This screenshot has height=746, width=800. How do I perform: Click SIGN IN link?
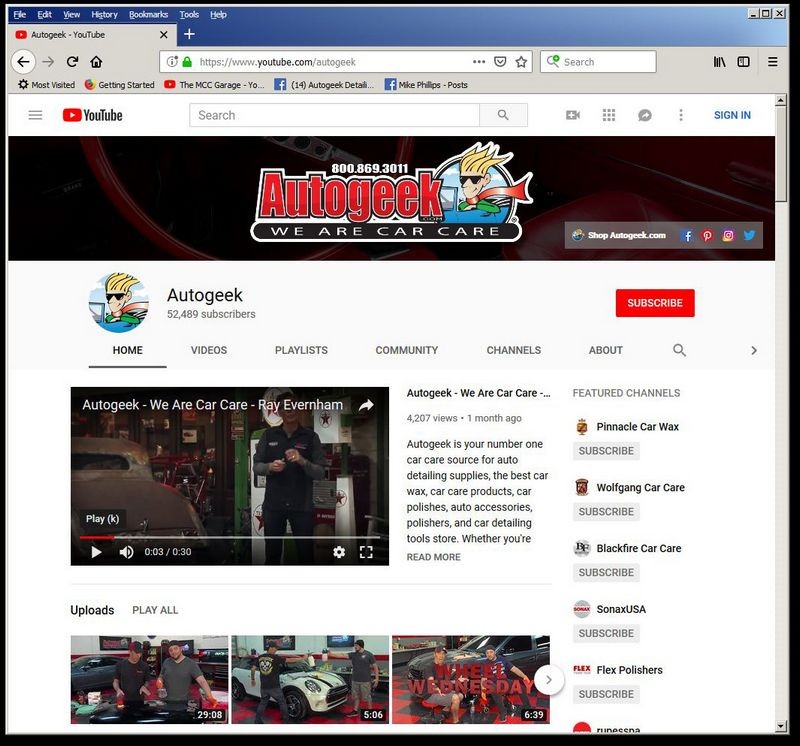coord(732,115)
